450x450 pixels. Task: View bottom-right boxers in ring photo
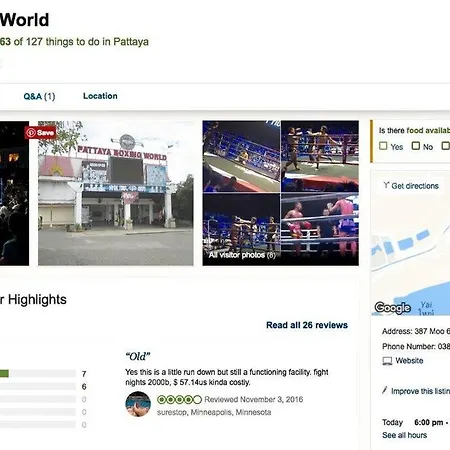(x=320, y=230)
